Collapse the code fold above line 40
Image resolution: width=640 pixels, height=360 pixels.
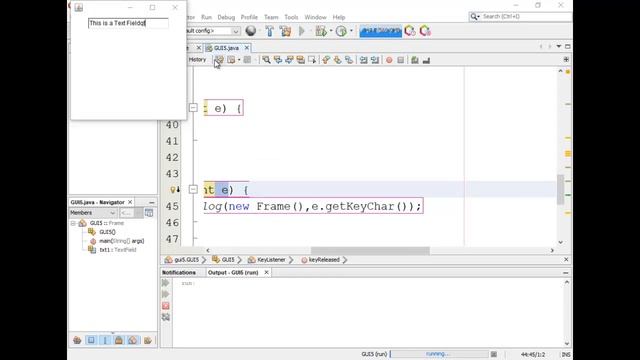(x=193, y=108)
